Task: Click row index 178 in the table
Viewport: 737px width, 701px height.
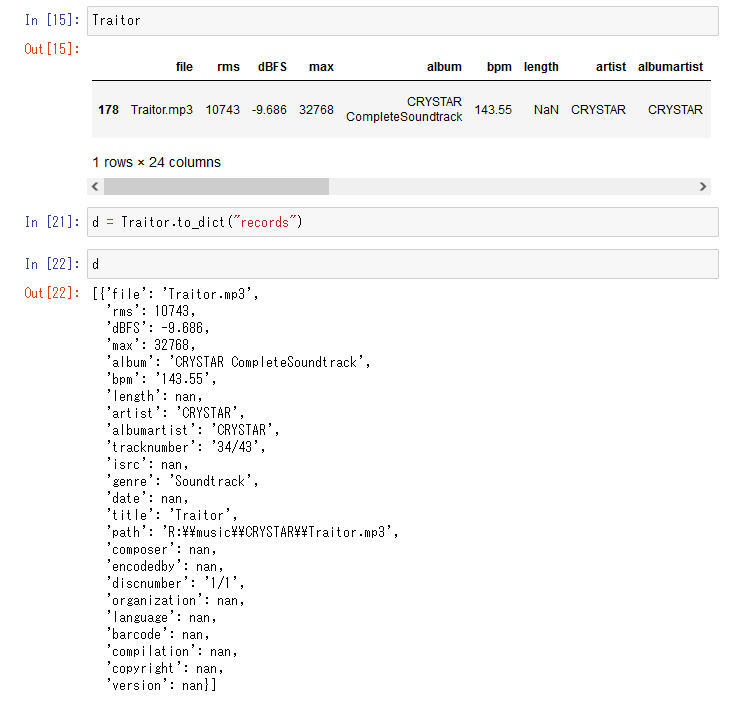Action: (x=108, y=110)
